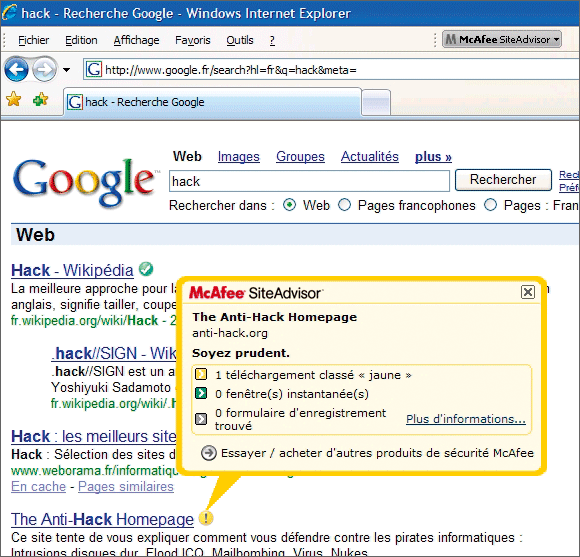Open the ? help menu
Image resolution: width=580 pixels, height=557 pixels.
tap(272, 40)
